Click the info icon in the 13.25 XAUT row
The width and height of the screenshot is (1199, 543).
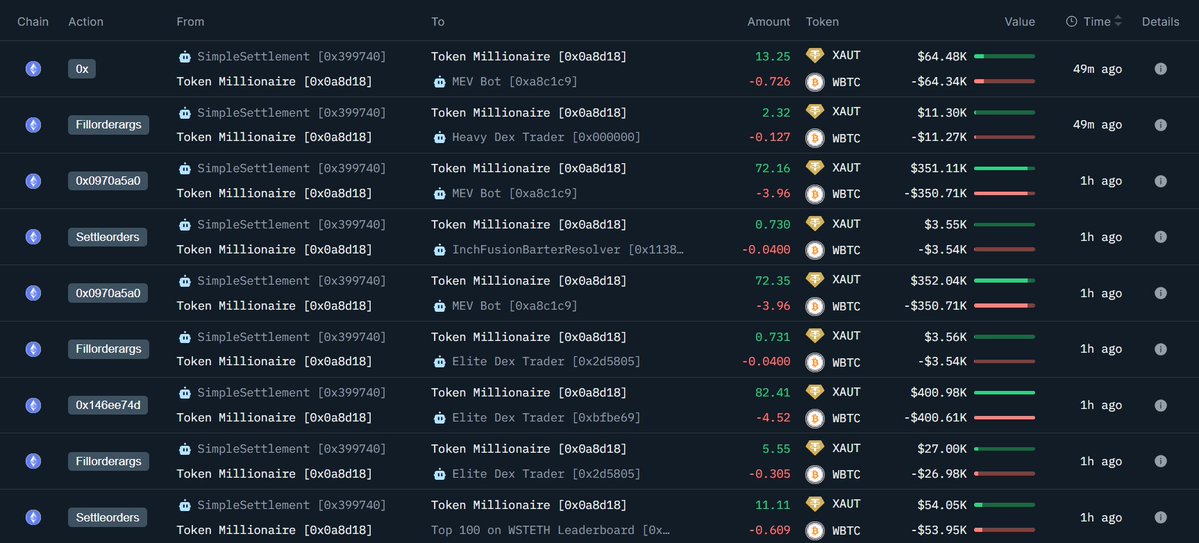tap(1160, 69)
